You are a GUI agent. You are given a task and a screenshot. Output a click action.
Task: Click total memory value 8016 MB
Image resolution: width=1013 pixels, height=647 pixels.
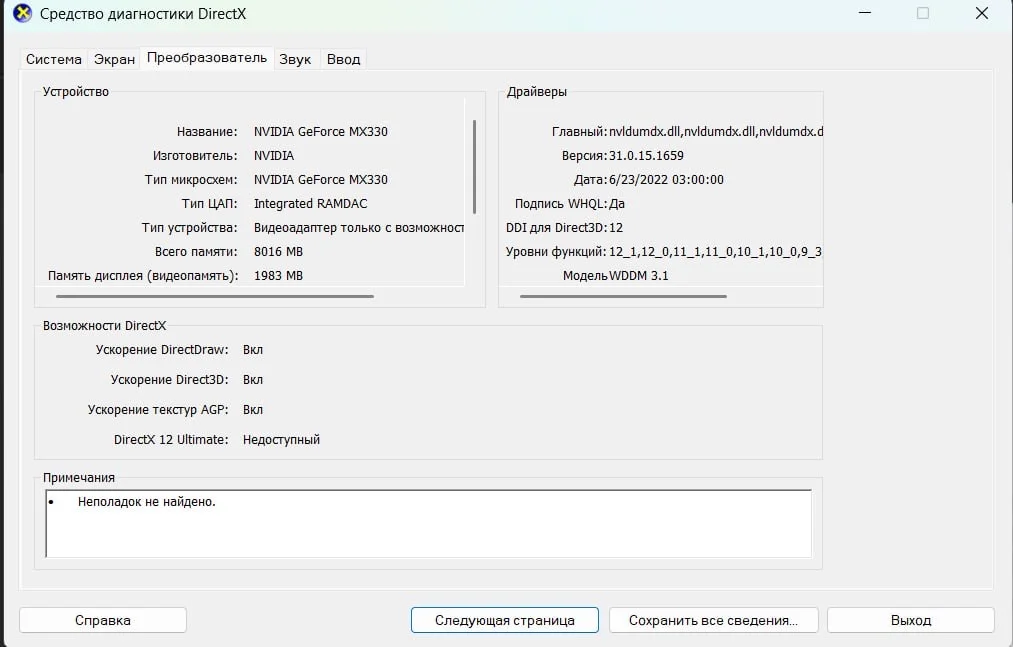tap(278, 251)
